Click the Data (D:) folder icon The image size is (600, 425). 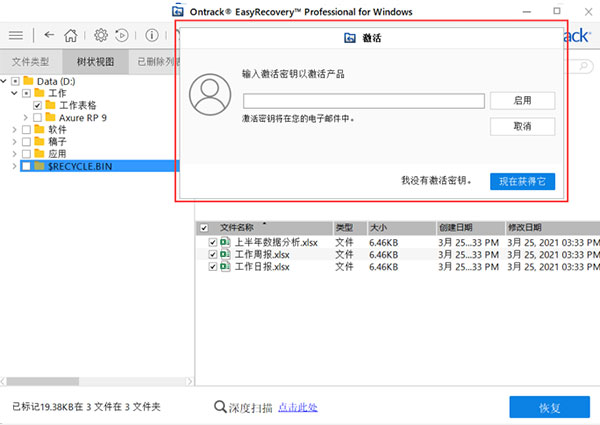28,81
